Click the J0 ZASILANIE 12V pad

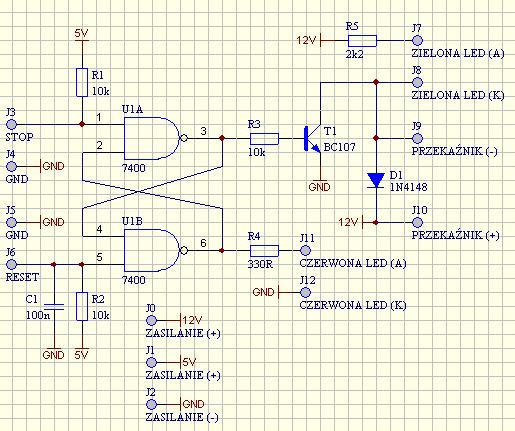tap(151, 320)
